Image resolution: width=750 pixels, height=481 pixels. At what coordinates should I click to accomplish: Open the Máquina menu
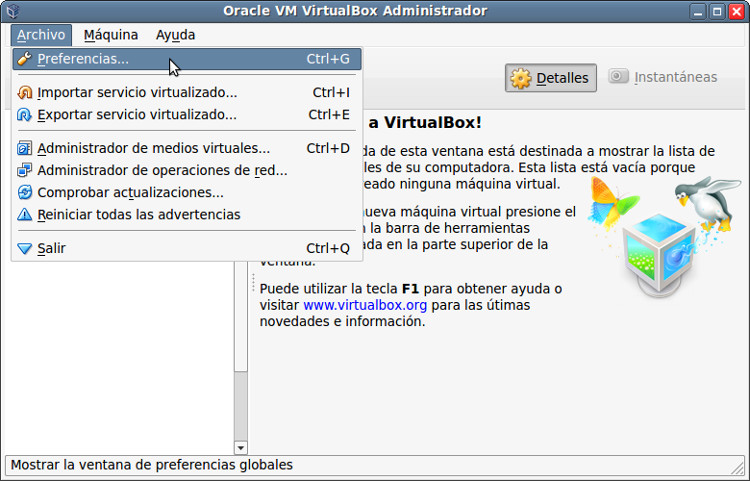[x=111, y=35]
